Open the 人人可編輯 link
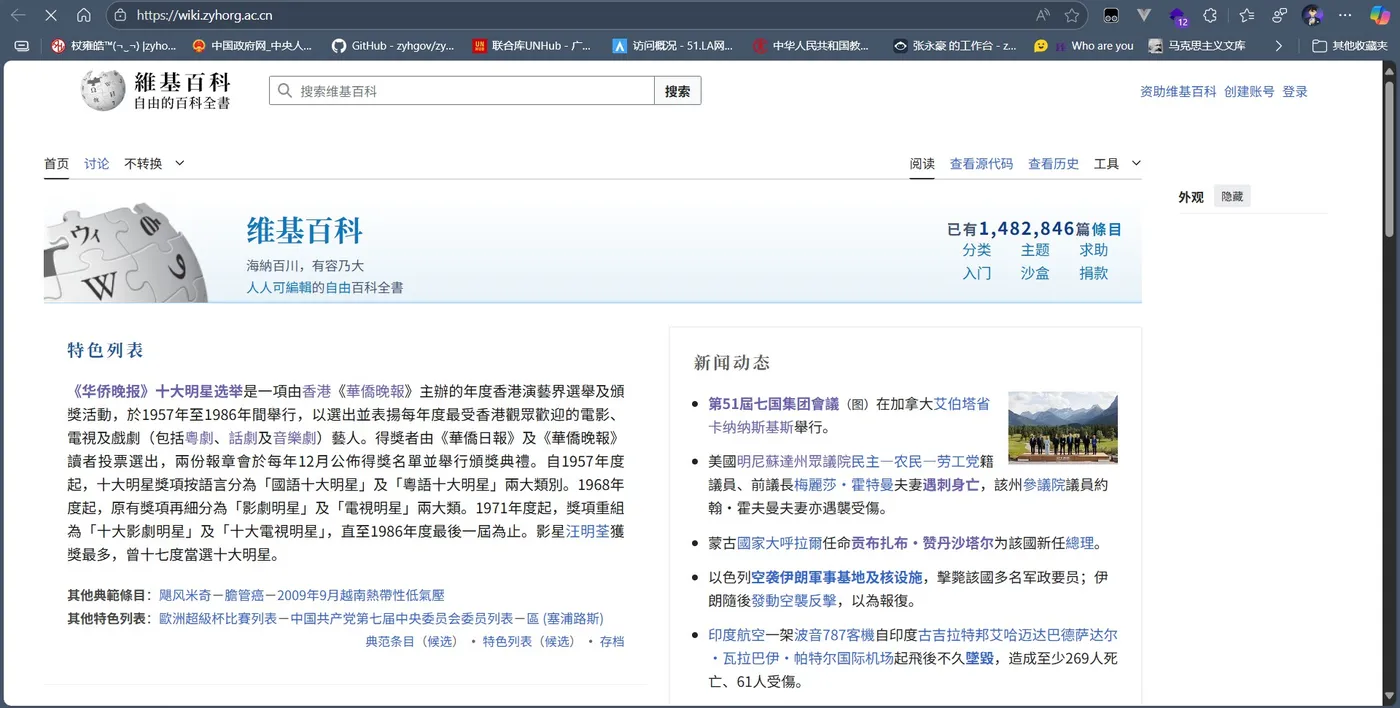The width and height of the screenshot is (1400, 708). 279,287
